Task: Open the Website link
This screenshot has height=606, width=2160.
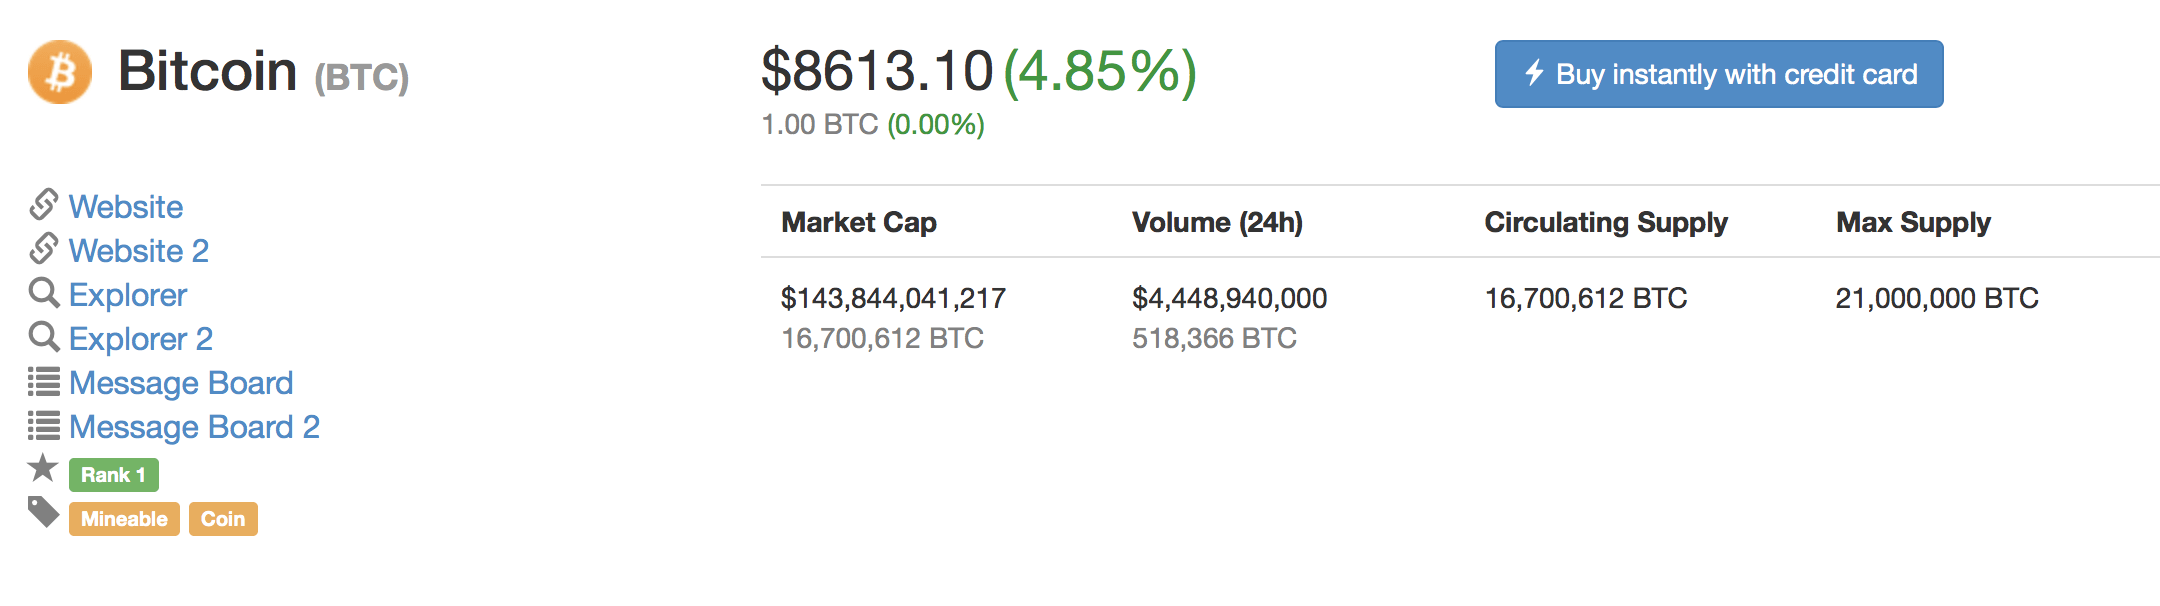Action: click(126, 207)
